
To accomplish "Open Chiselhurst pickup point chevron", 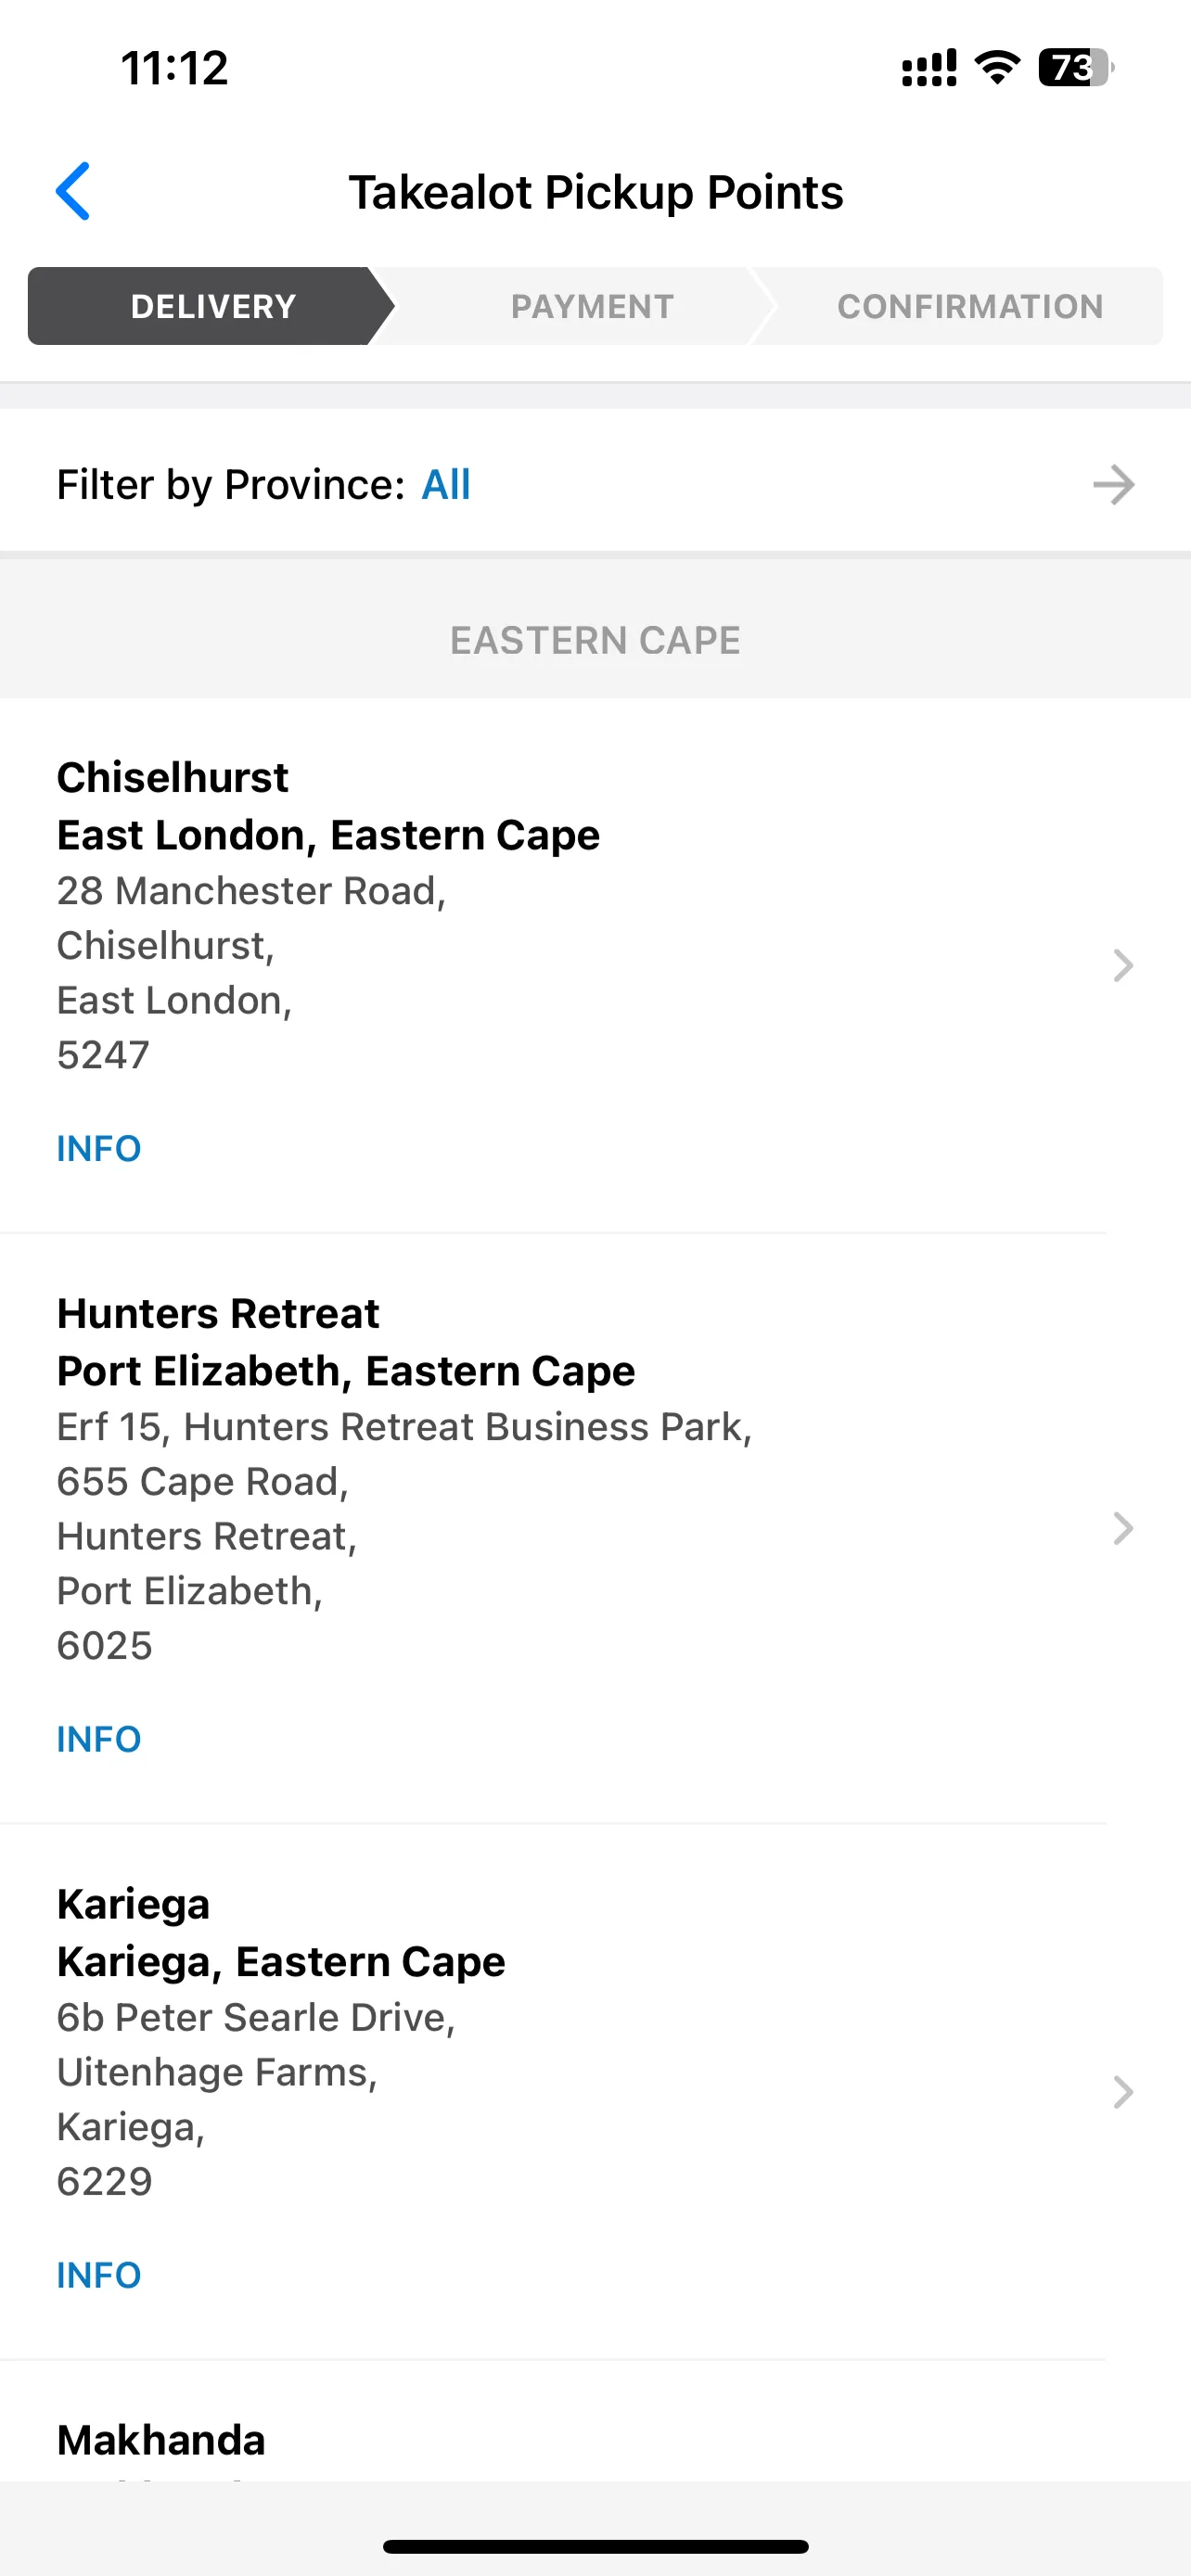I will [x=1123, y=966].
